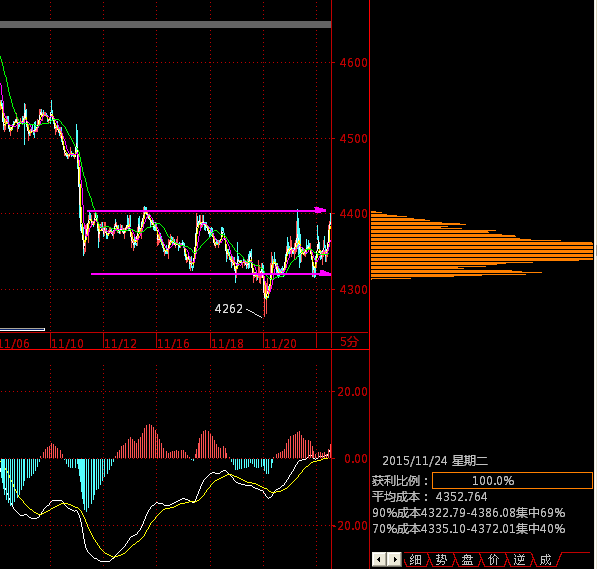Click the orange chip distribution peak
The image size is (597, 569).
click(x=482, y=250)
